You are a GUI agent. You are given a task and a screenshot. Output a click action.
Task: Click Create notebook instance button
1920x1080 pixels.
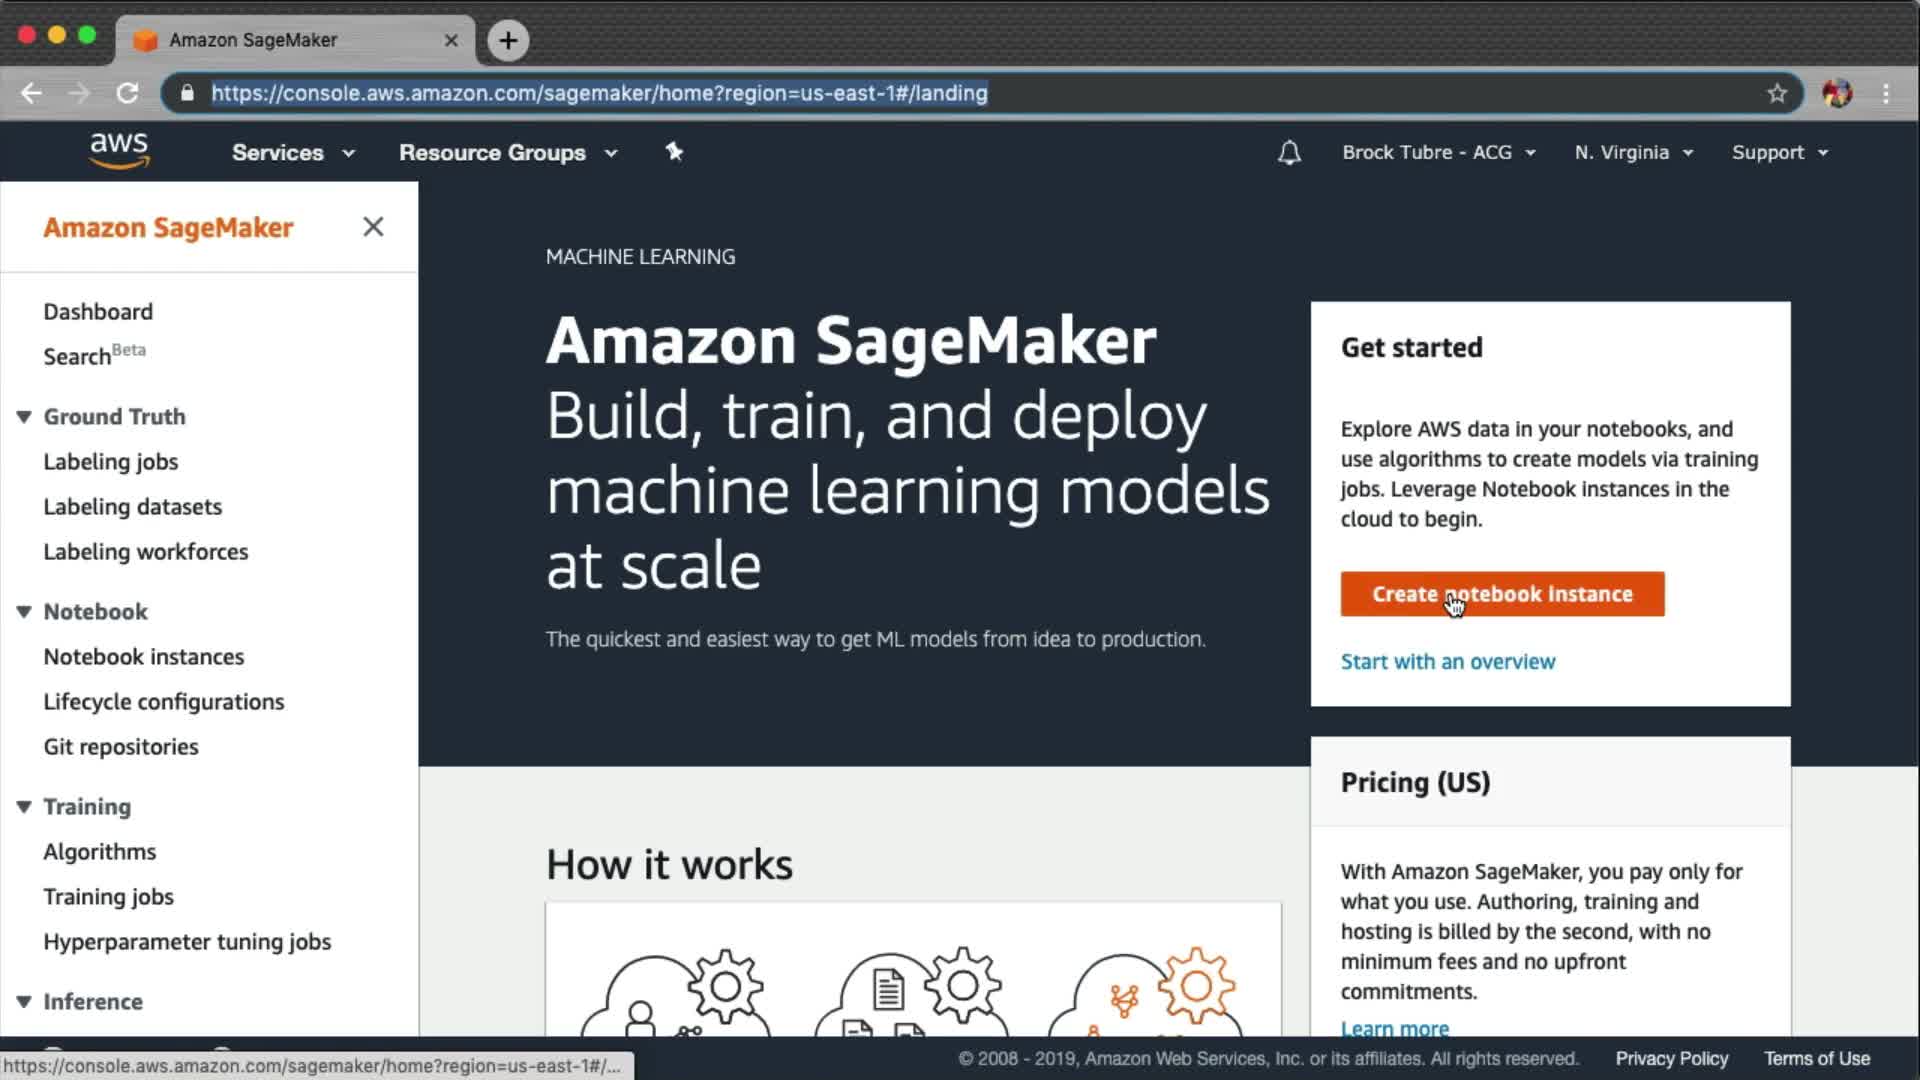(1501, 594)
